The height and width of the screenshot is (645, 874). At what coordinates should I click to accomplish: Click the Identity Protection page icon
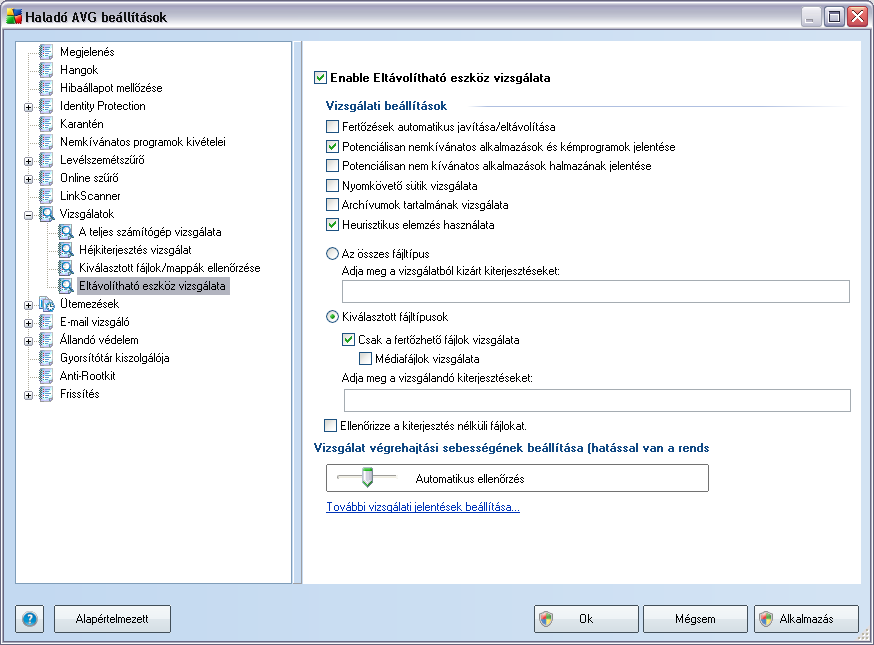pos(46,106)
